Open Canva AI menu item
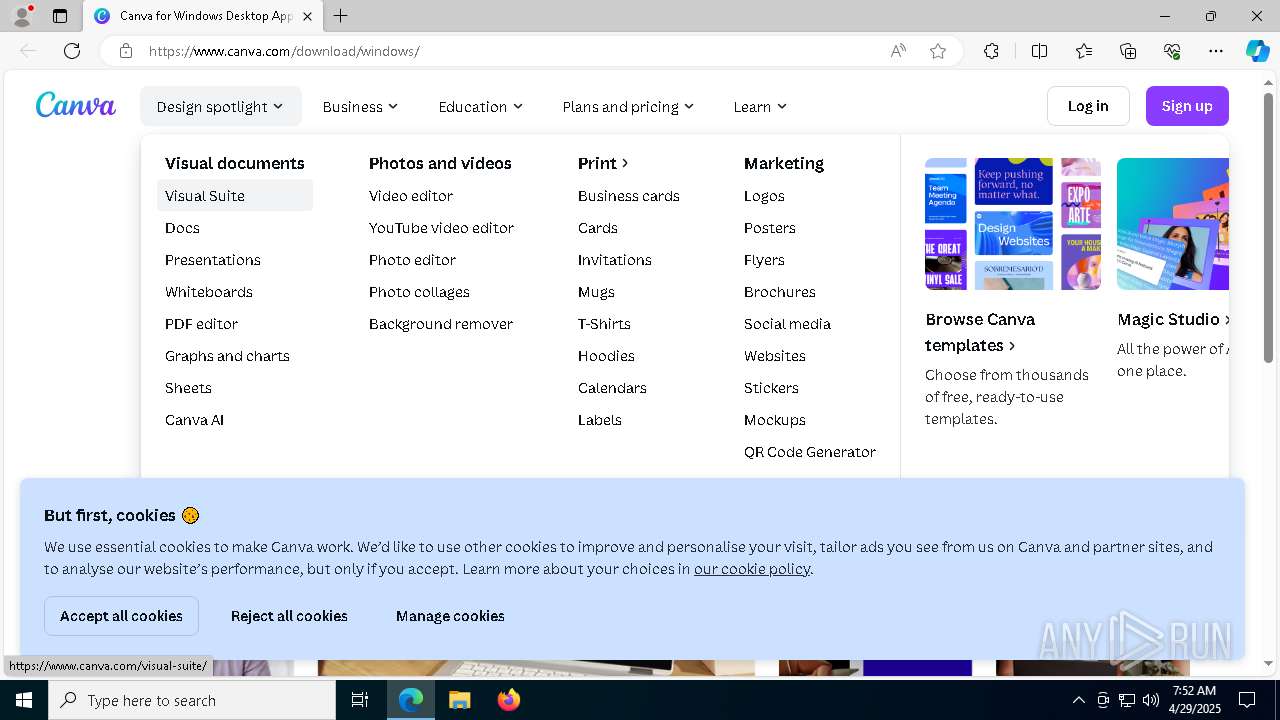The height and width of the screenshot is (720, 1280). (194, 420)
